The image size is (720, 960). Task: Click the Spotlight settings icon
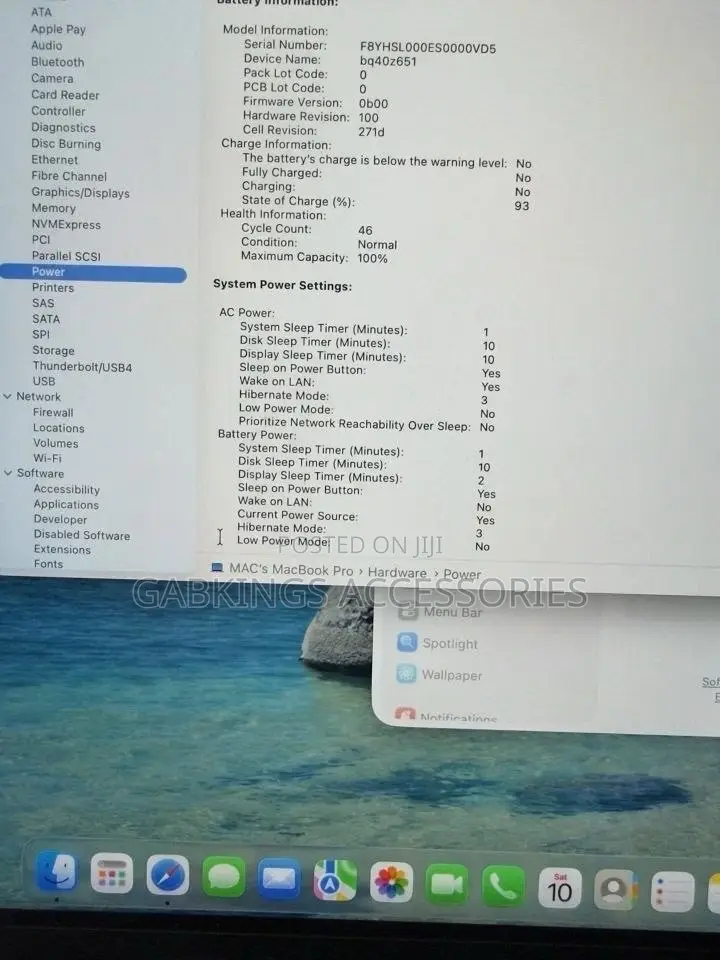click(x=407, y=642)
